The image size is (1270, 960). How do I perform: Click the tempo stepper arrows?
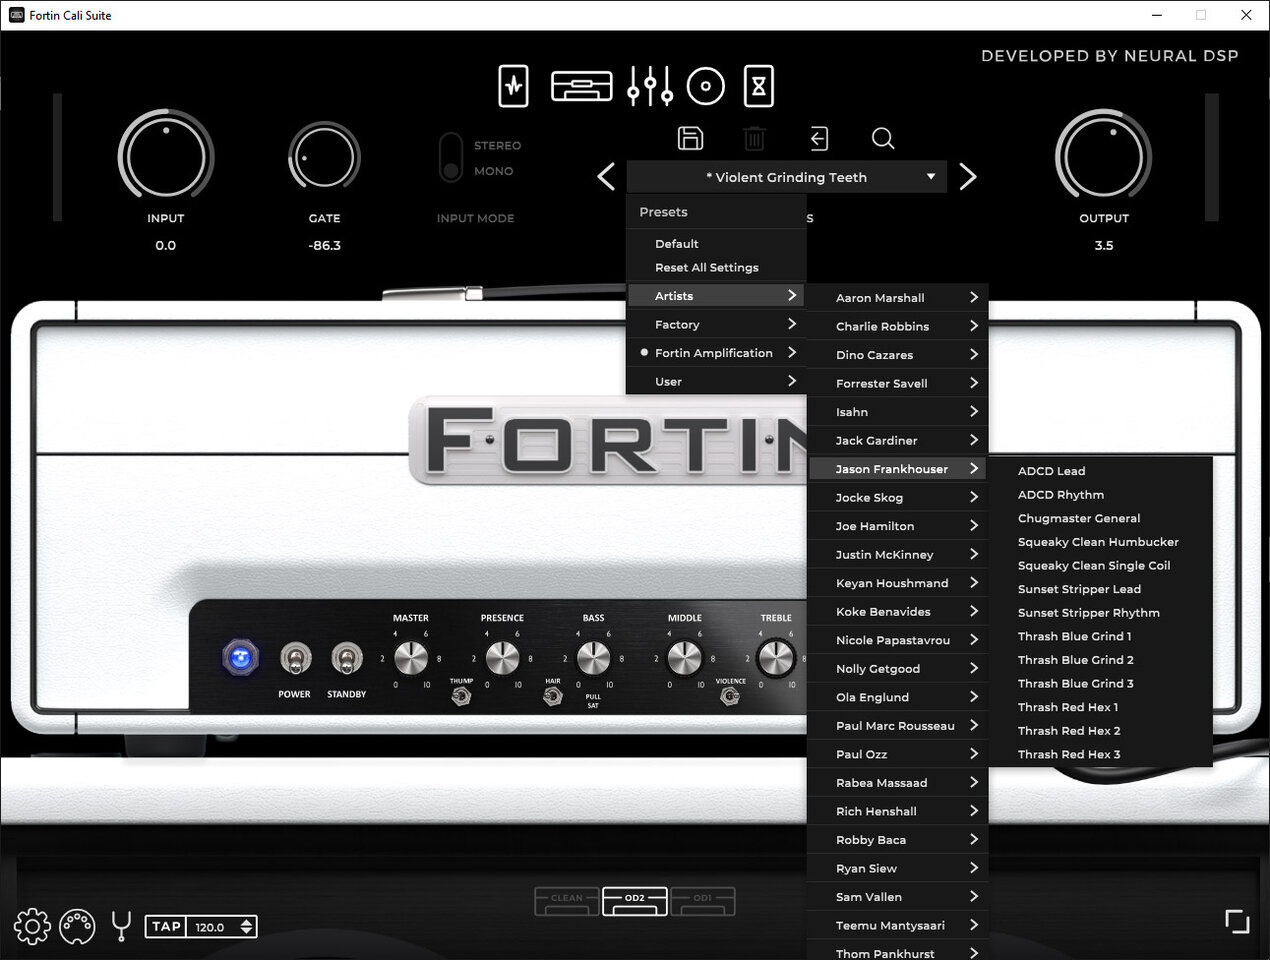pyautogui.click(x=247, y=927)
